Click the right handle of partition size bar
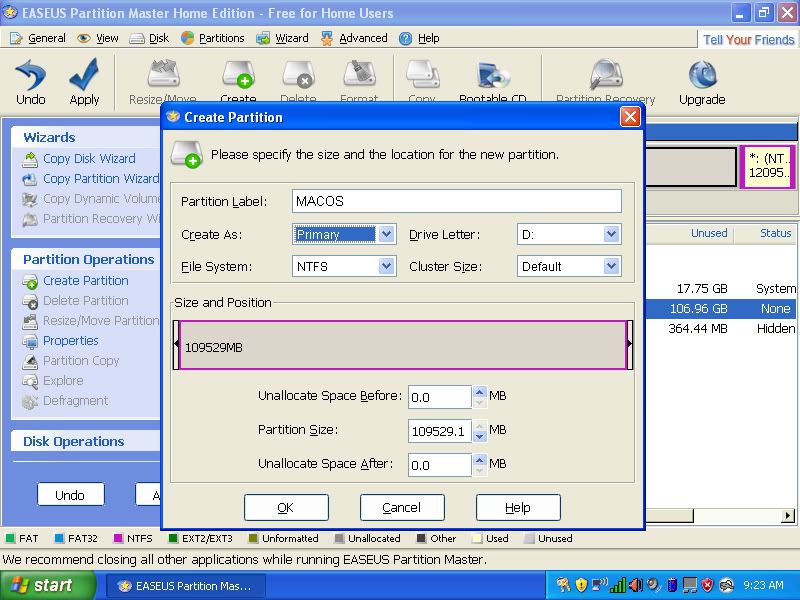This screenshot has width=800, height=600. [630, 344]
